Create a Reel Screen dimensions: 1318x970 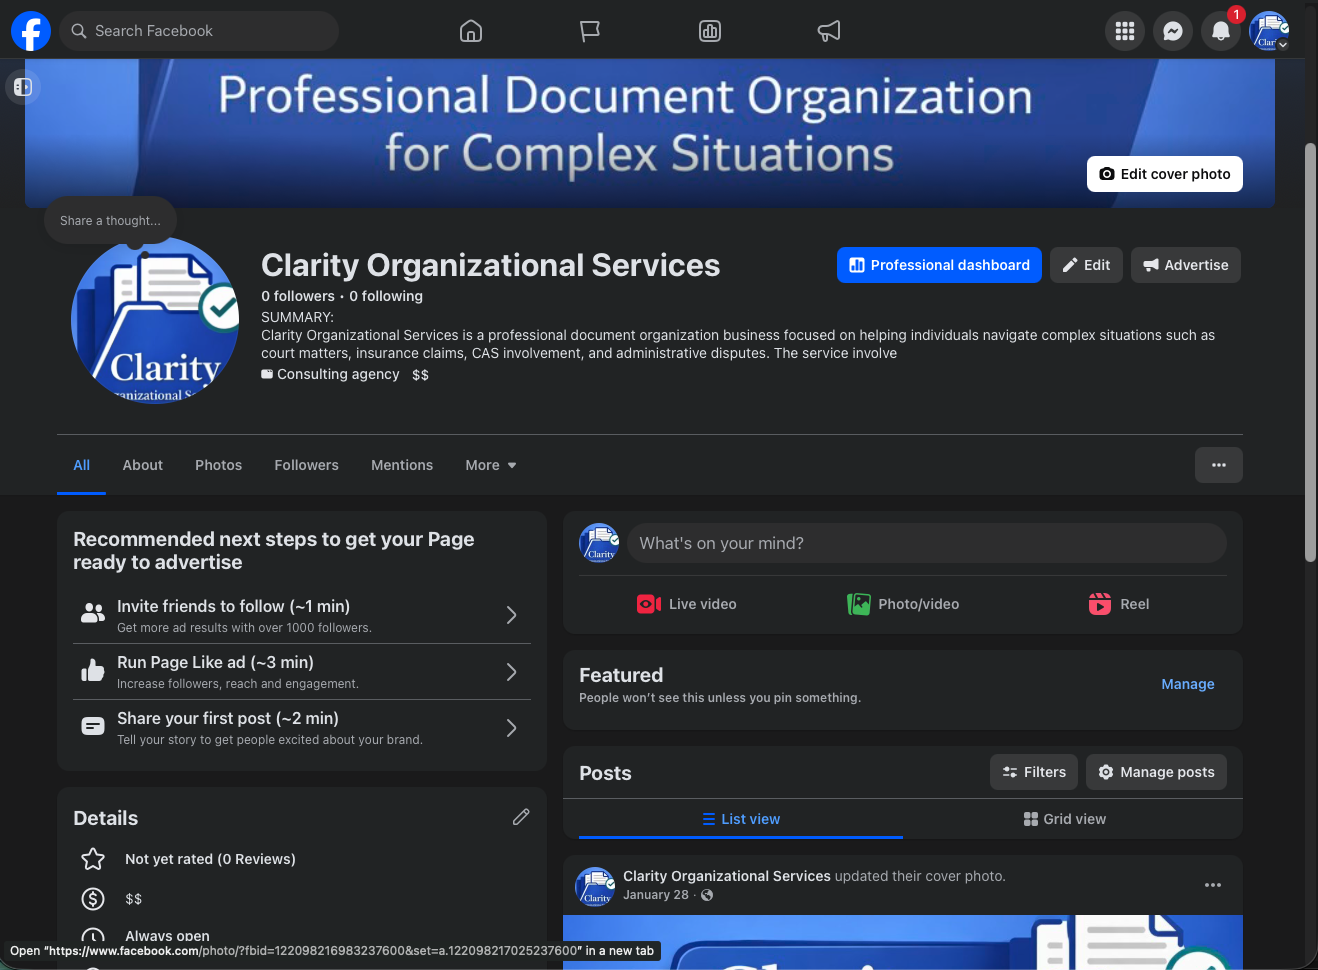pos(1117,604)
